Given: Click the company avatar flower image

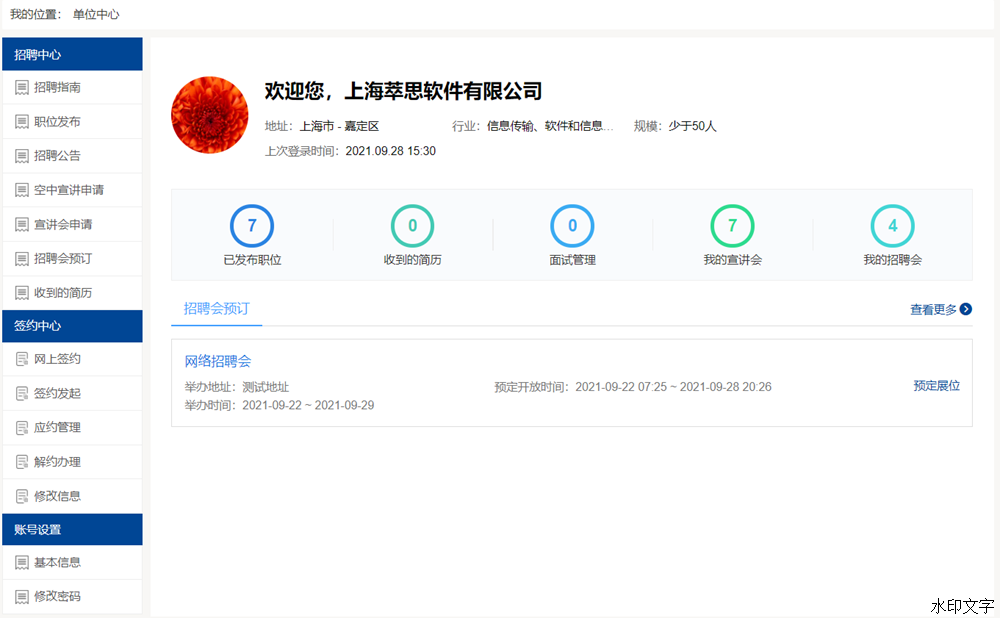Looking at the screenshot, I should [210, 114].
